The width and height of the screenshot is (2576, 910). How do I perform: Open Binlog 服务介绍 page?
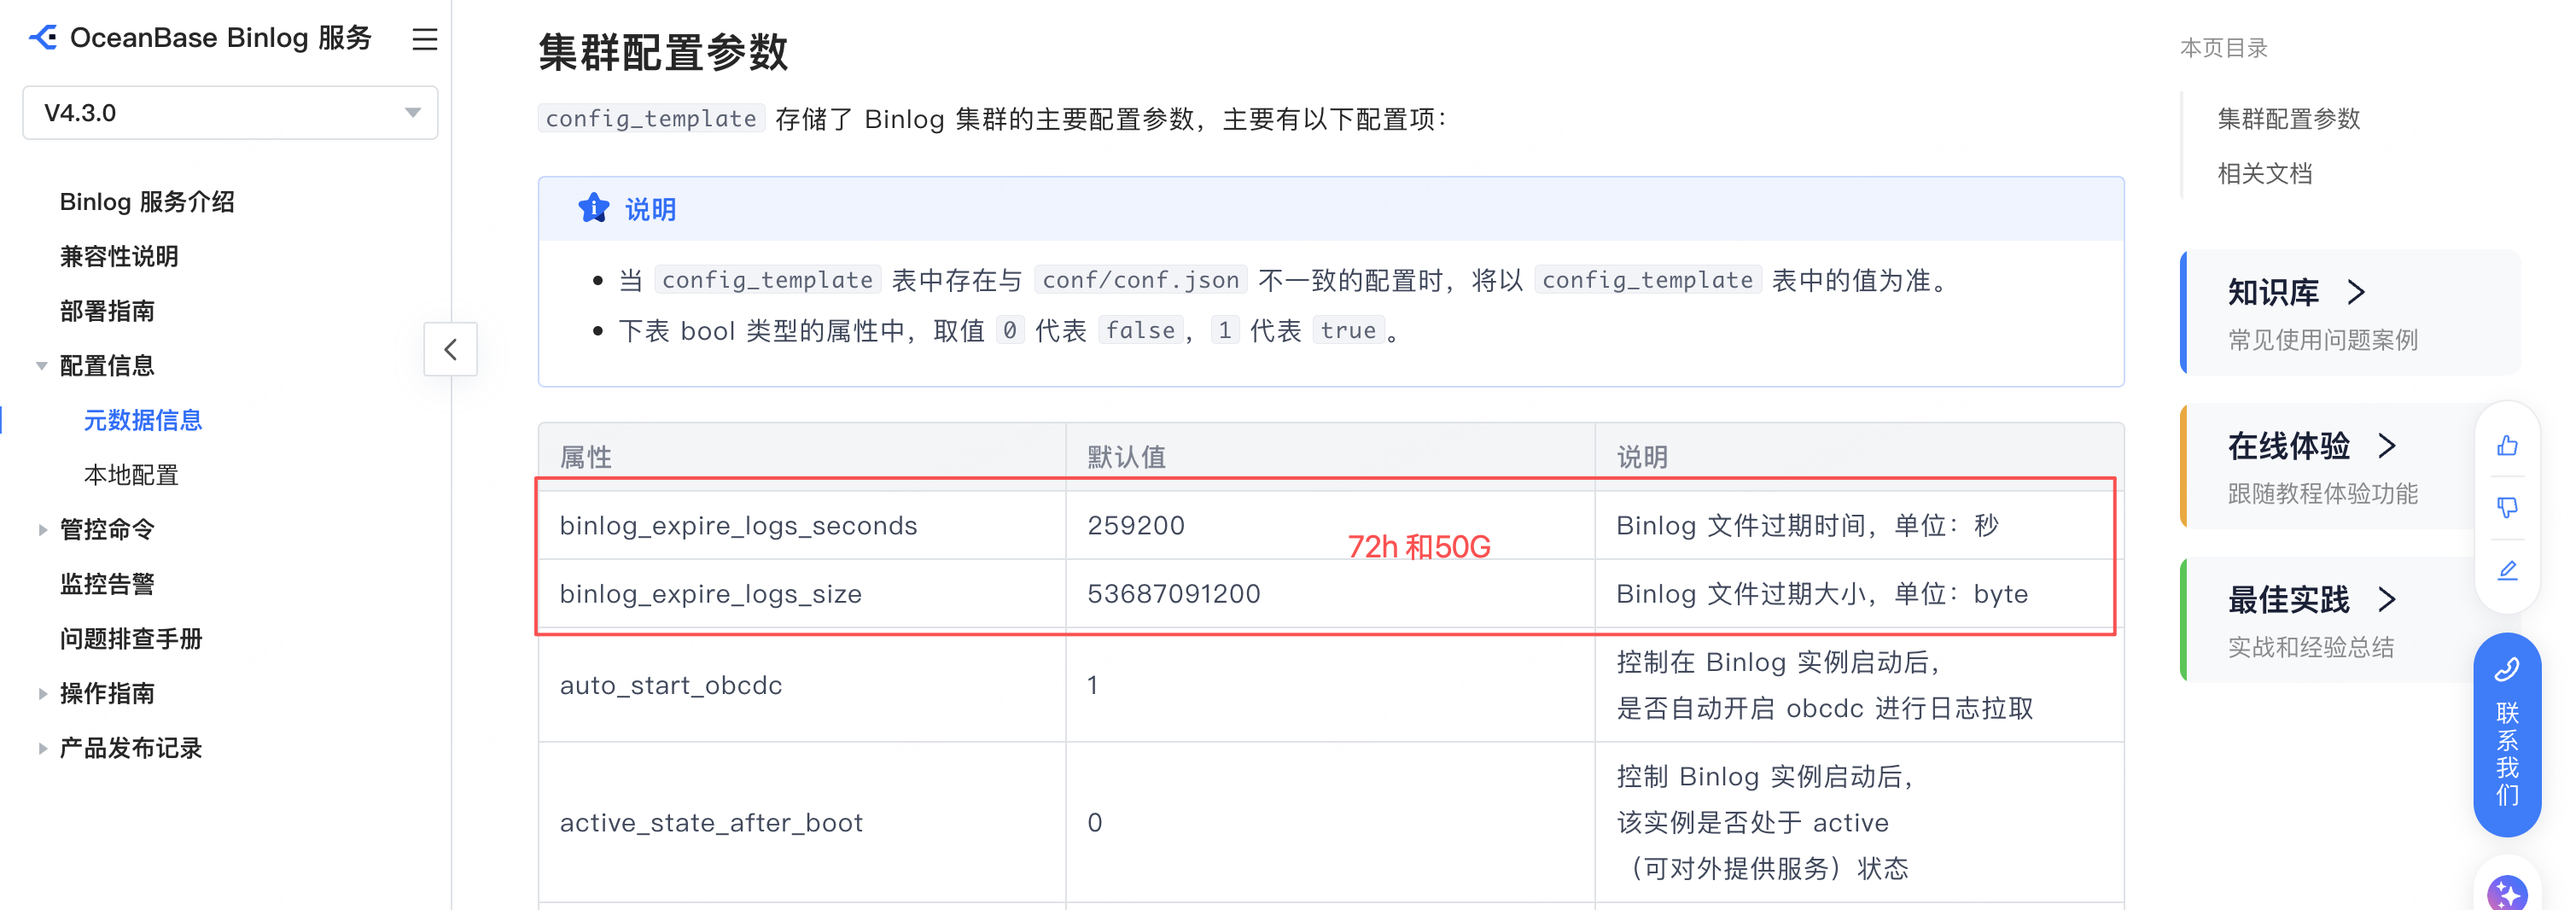pyautogui.click(x=147, y=202)
